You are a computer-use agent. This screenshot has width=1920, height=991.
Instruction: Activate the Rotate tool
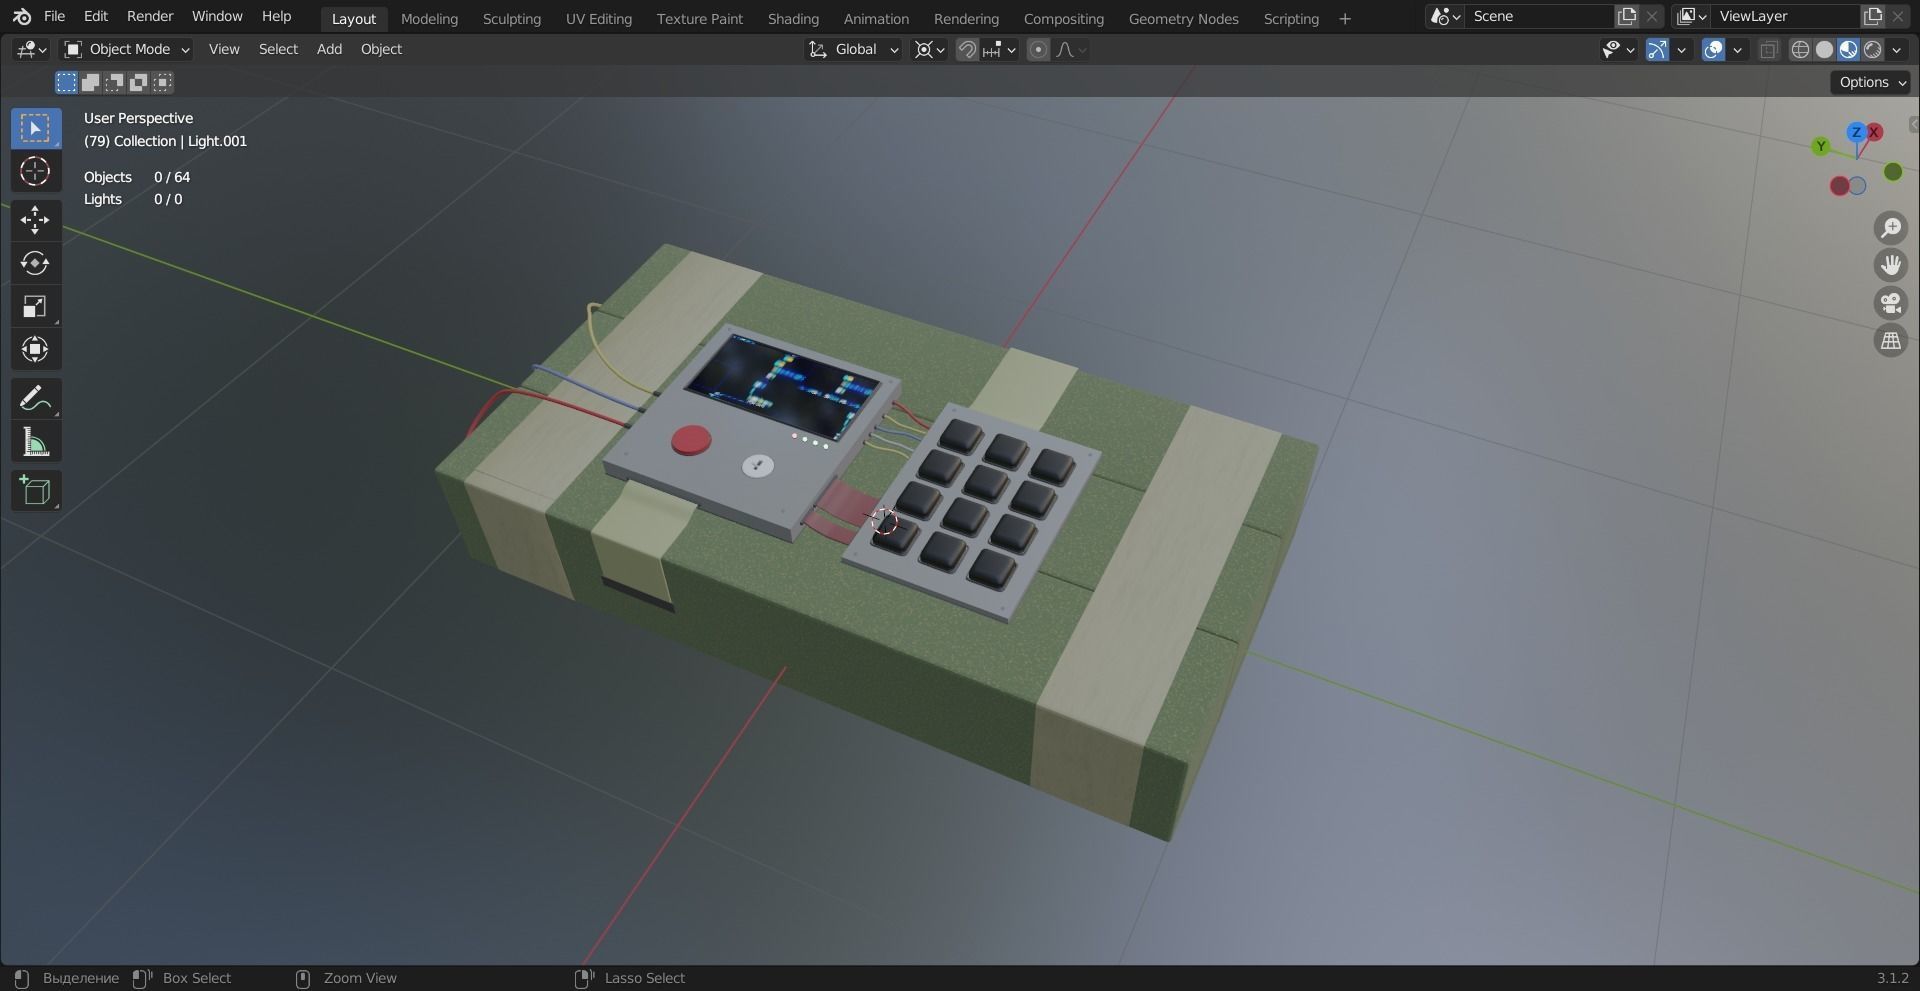point(35,263)
